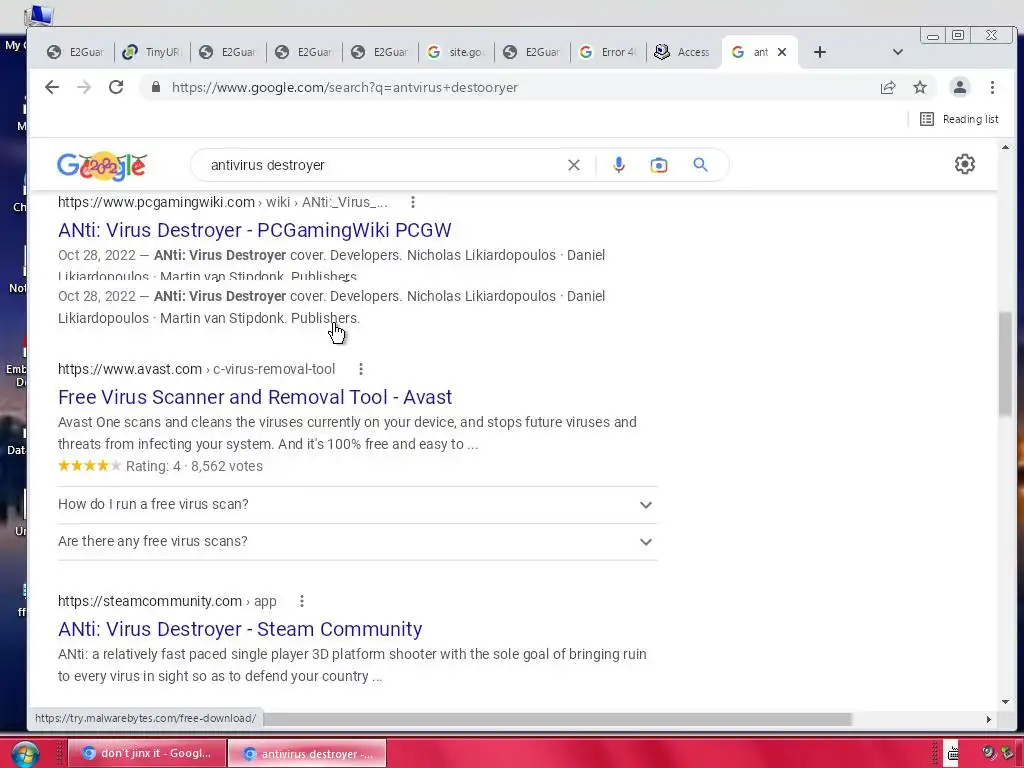Switch to the Error 4 tab
The image size is (1024, 768).
point(608,52)
